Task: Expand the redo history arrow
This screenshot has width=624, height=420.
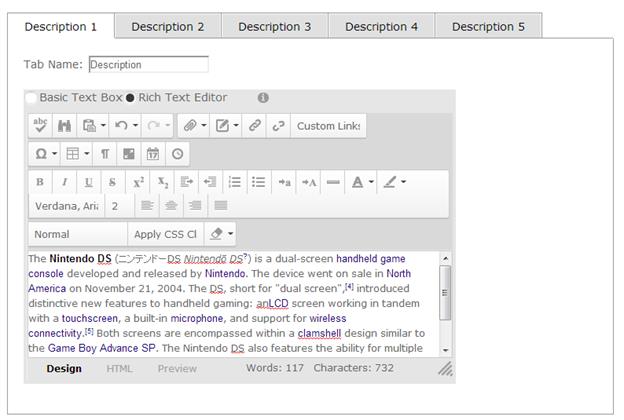Action: 168,125
